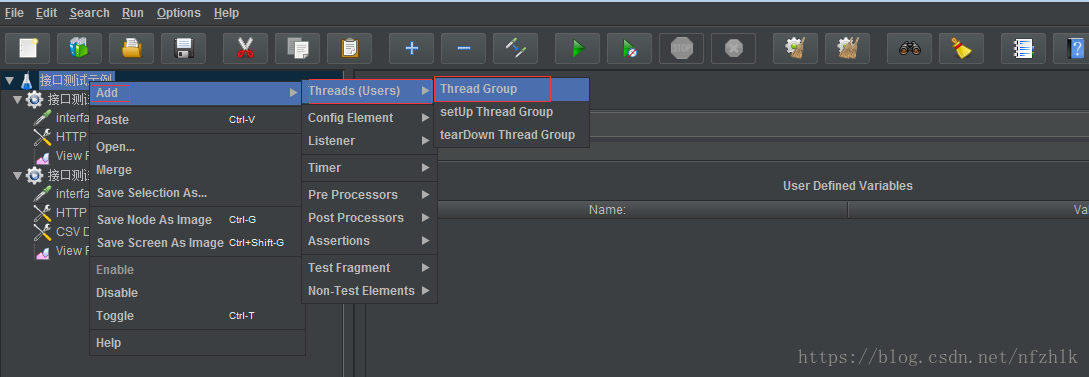Click Start no pauses icon
The height and width of the screenshot is (377, 1089).
point(629,49)
